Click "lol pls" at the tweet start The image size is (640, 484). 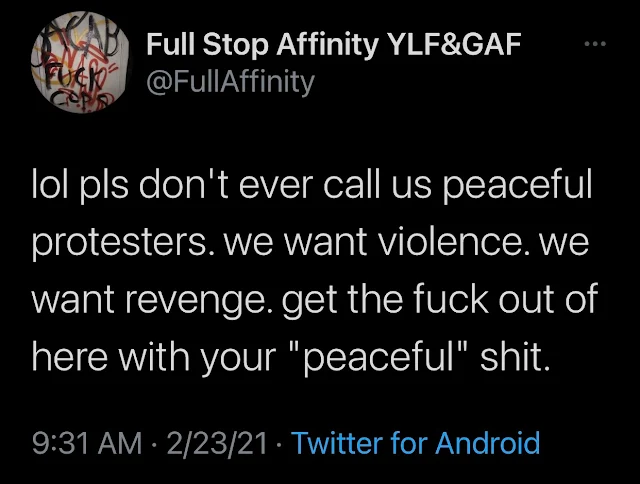[80, 184]
